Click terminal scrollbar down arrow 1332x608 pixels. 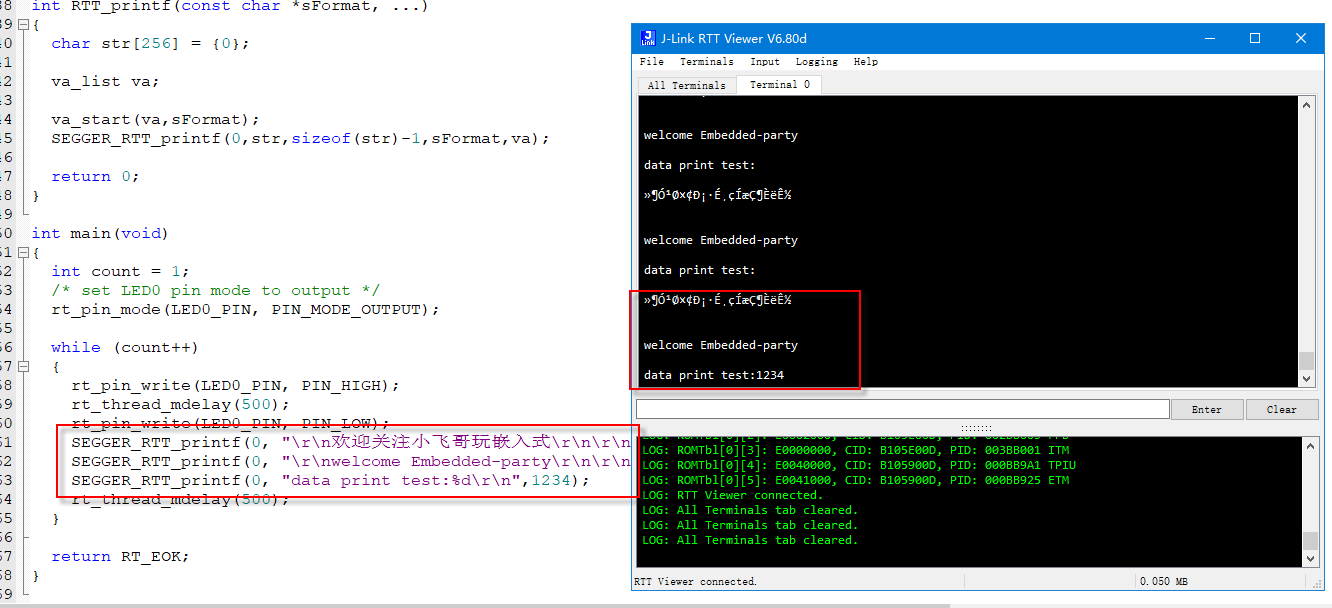[1306, 379]
